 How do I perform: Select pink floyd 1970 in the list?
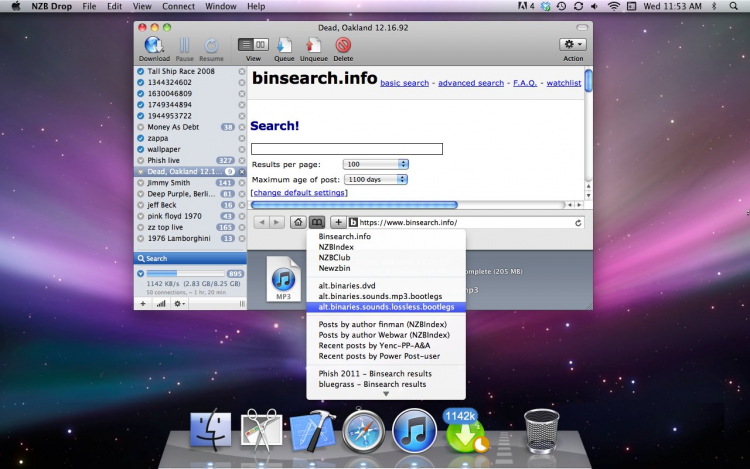click(x=190, y=216)
